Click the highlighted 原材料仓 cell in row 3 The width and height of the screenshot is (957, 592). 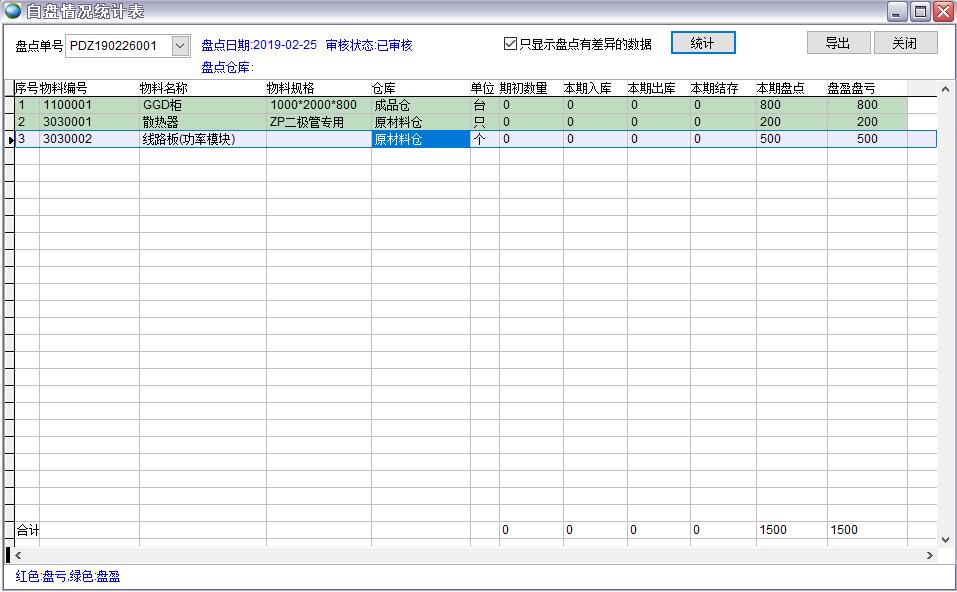(x=420, y=139)
